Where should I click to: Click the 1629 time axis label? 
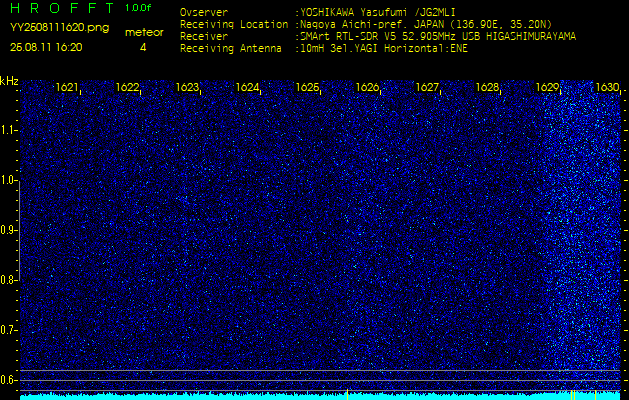[548, 87]
